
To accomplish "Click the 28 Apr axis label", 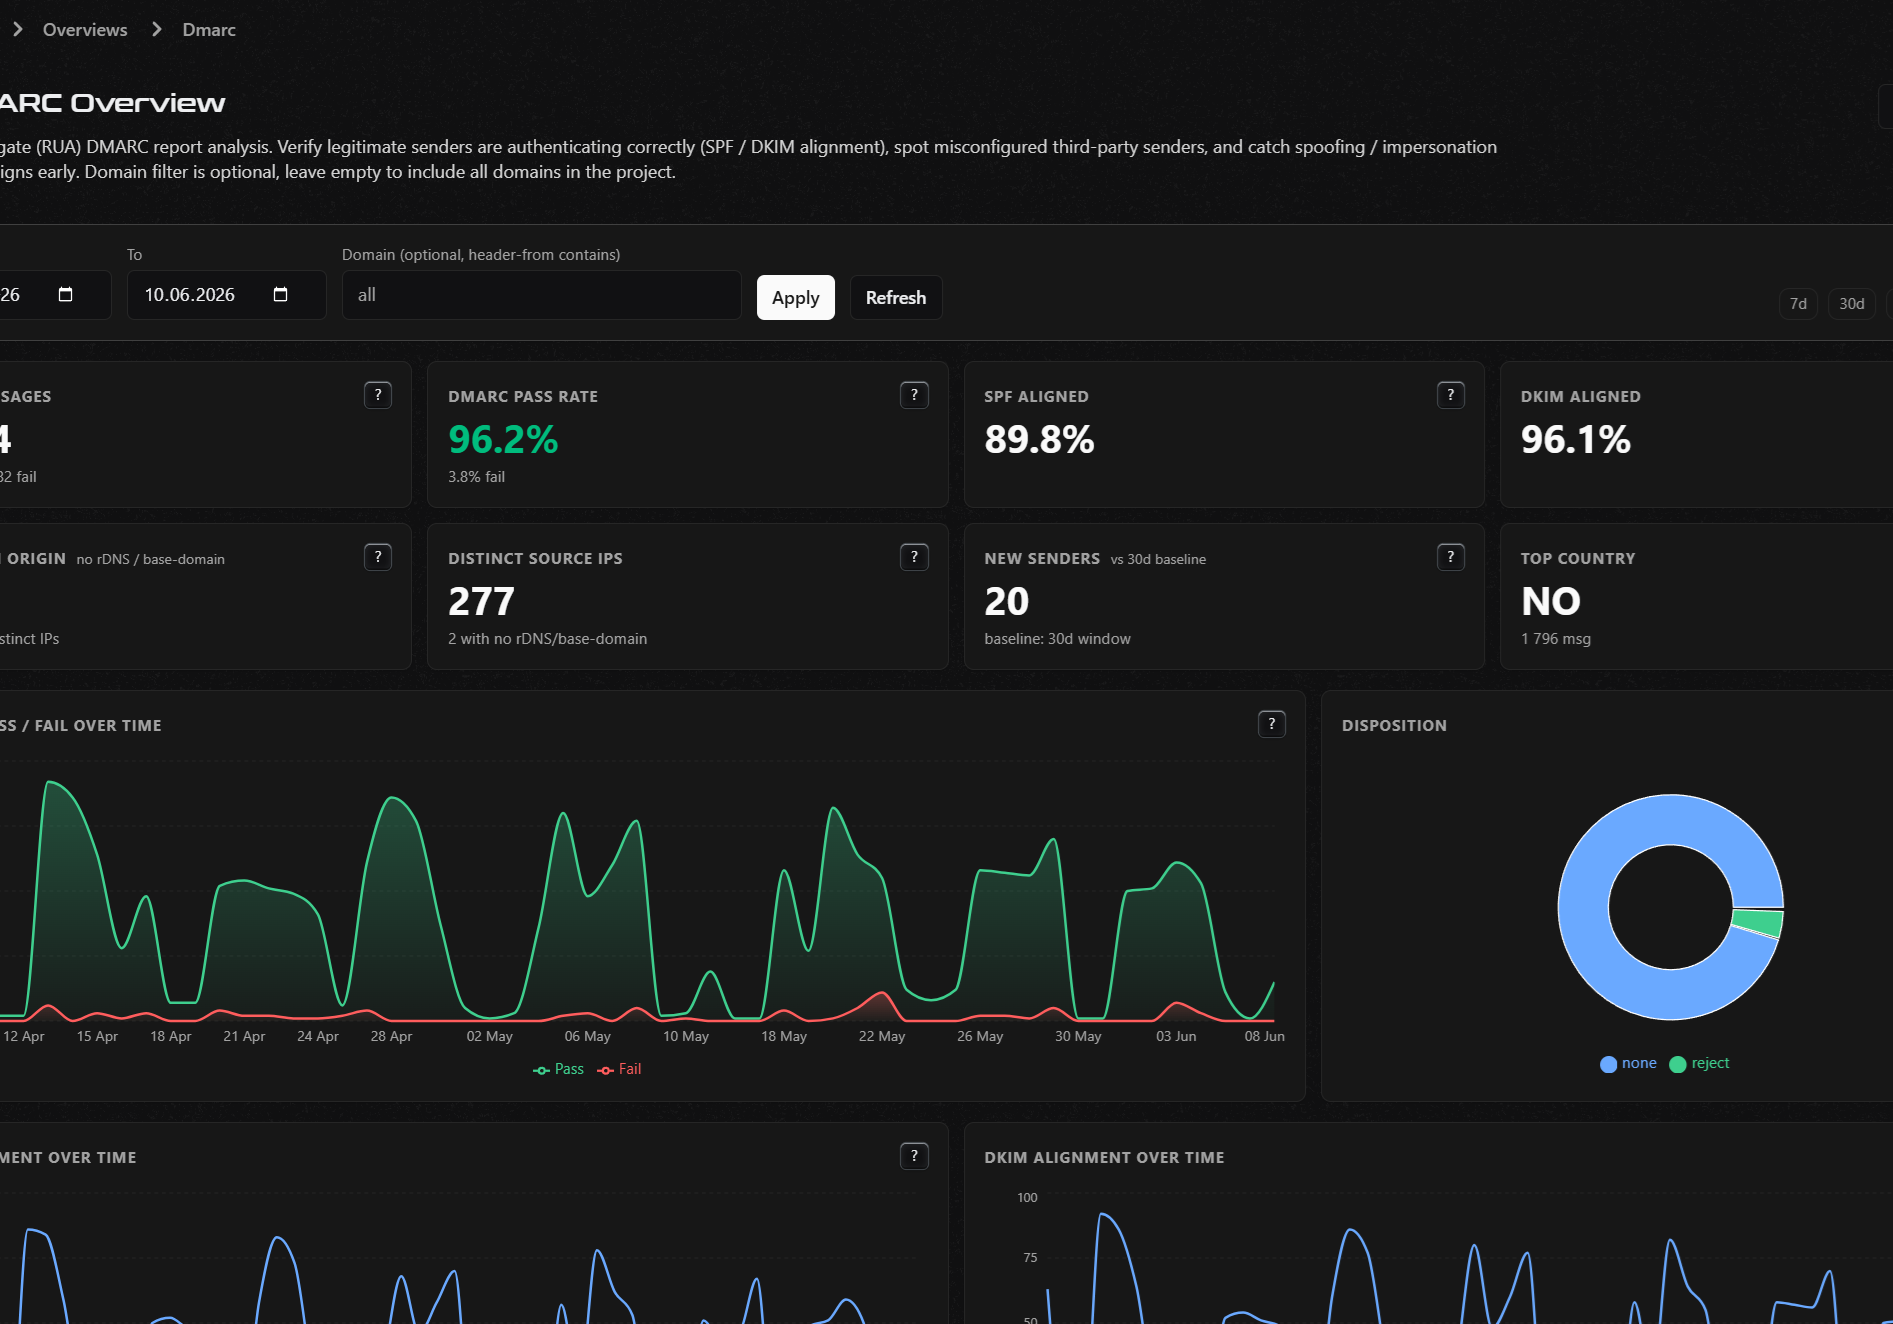I will (x=391, y=1037).
